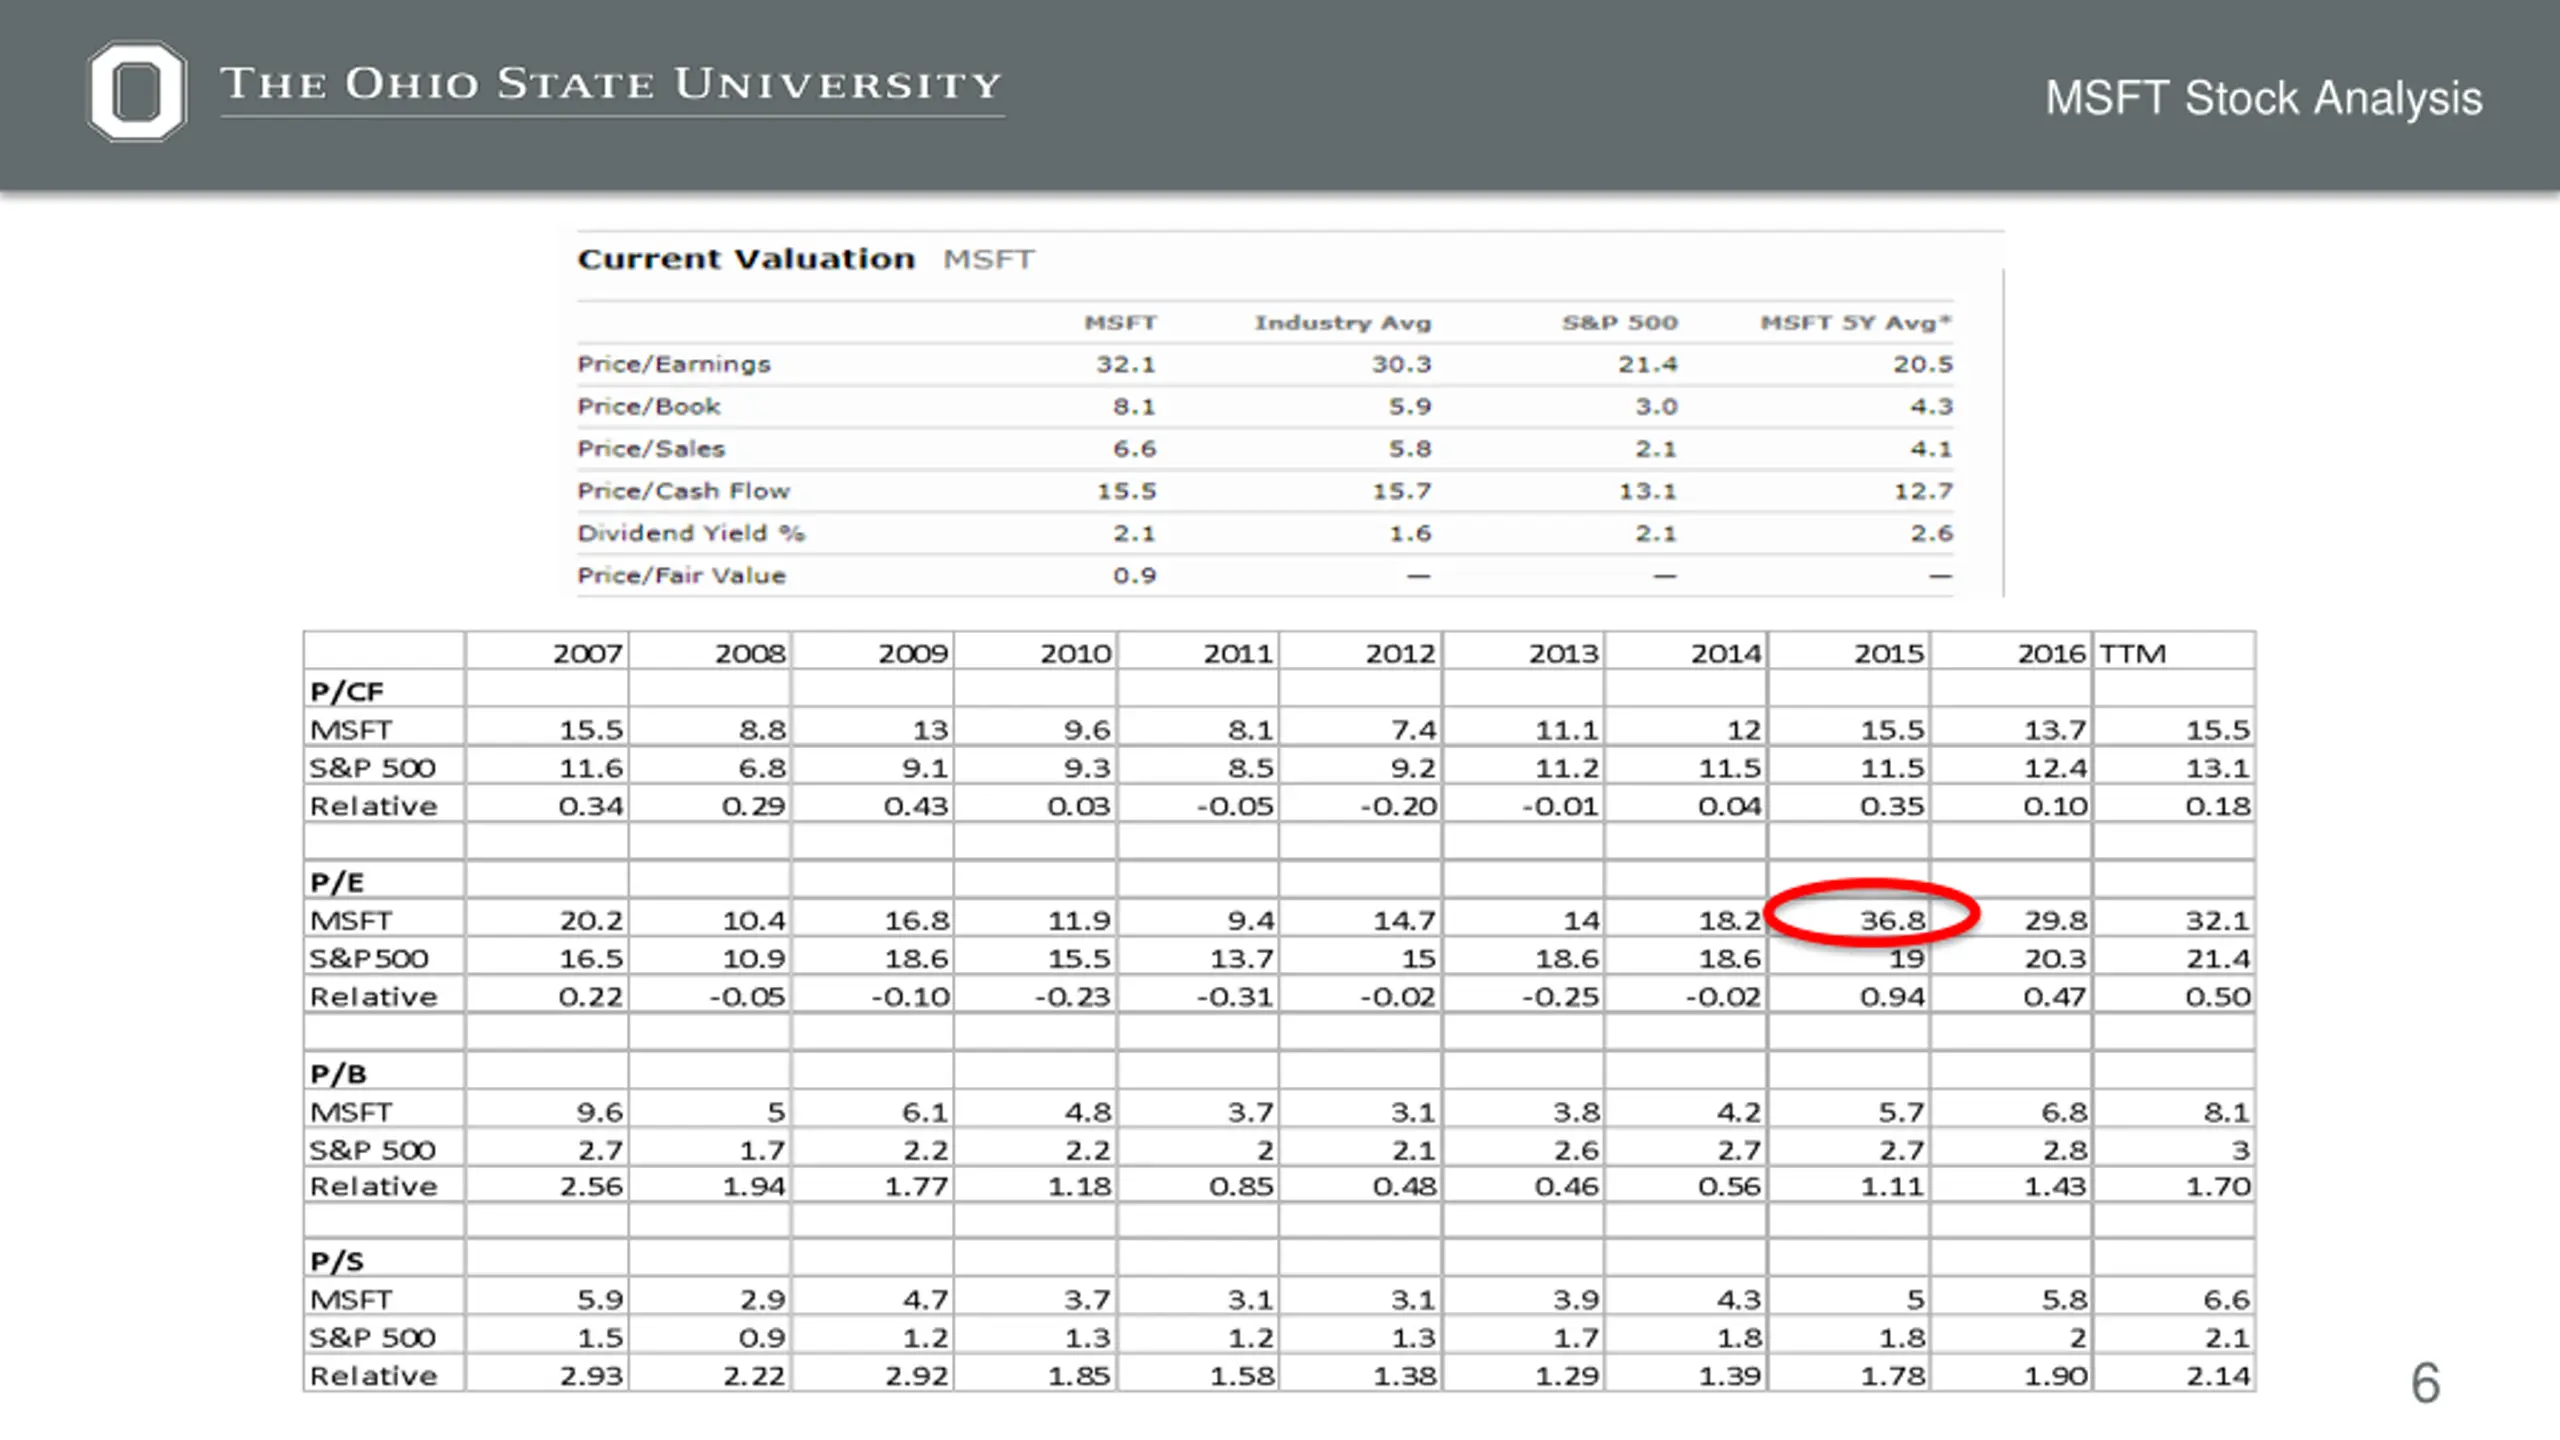The width and height of the screenshot is (2560, 1440).
Task: Select the "Price/Book" row label
Action: point(649,407)
